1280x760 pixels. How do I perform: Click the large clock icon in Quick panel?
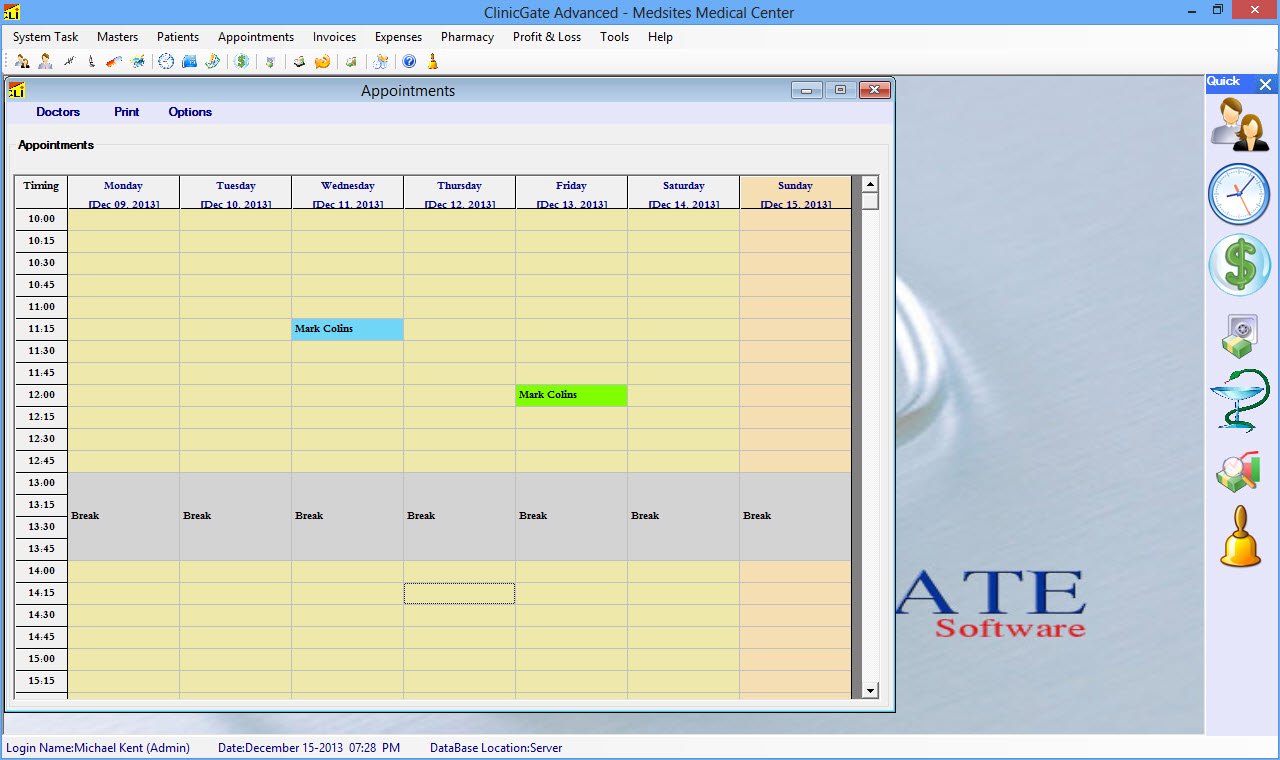[1240, 194]
